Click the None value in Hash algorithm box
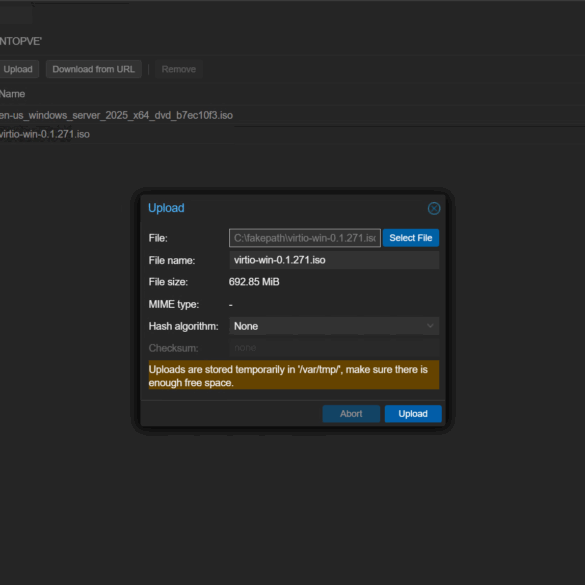Image resolution: width=585 pixels, height=585 pixels. click(x=246, y=326)
